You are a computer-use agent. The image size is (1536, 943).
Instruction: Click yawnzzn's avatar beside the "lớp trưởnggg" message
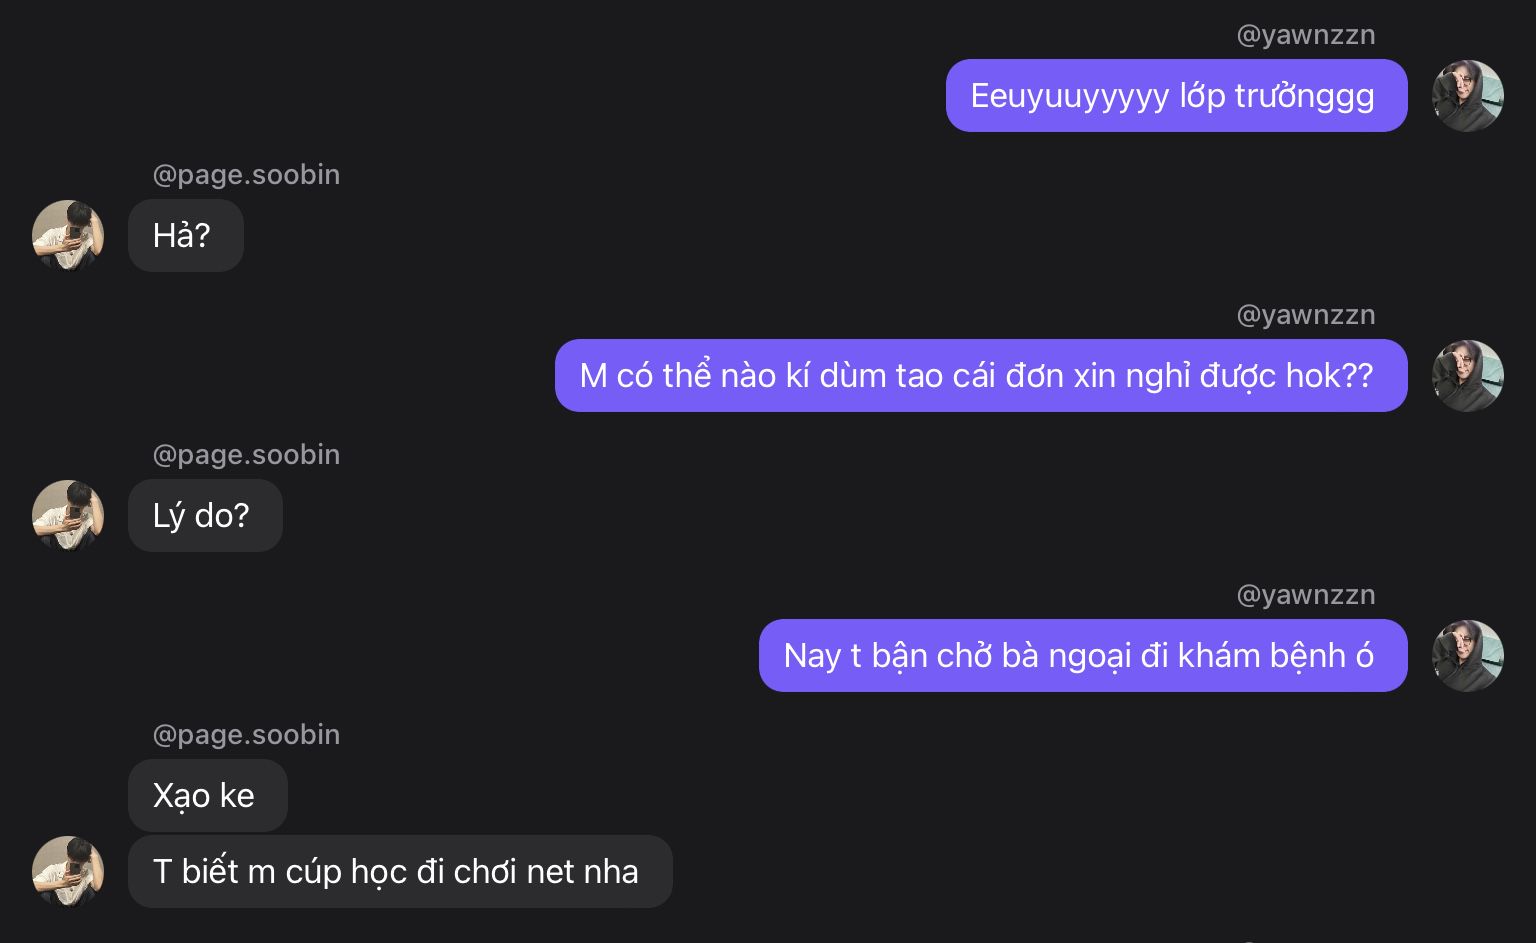tap(1467, 96)
